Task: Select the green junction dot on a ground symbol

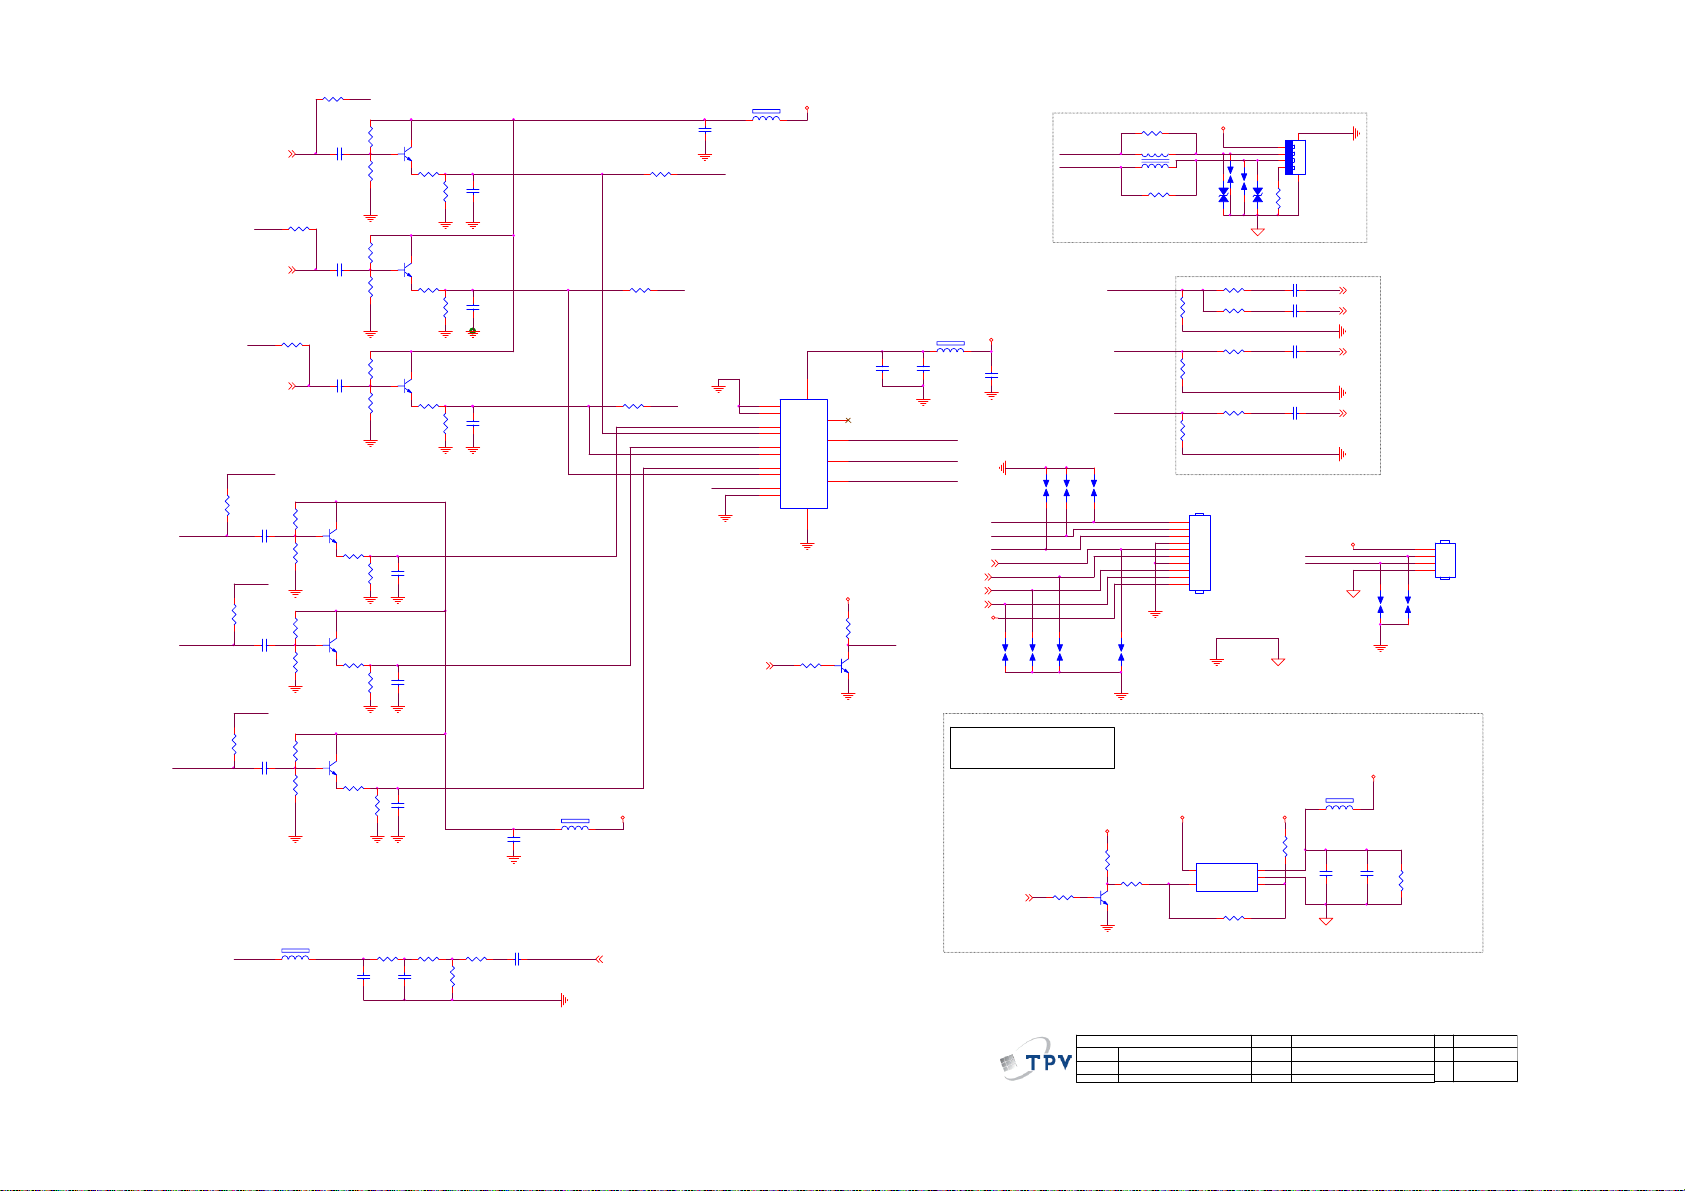Action: (473, 331)
